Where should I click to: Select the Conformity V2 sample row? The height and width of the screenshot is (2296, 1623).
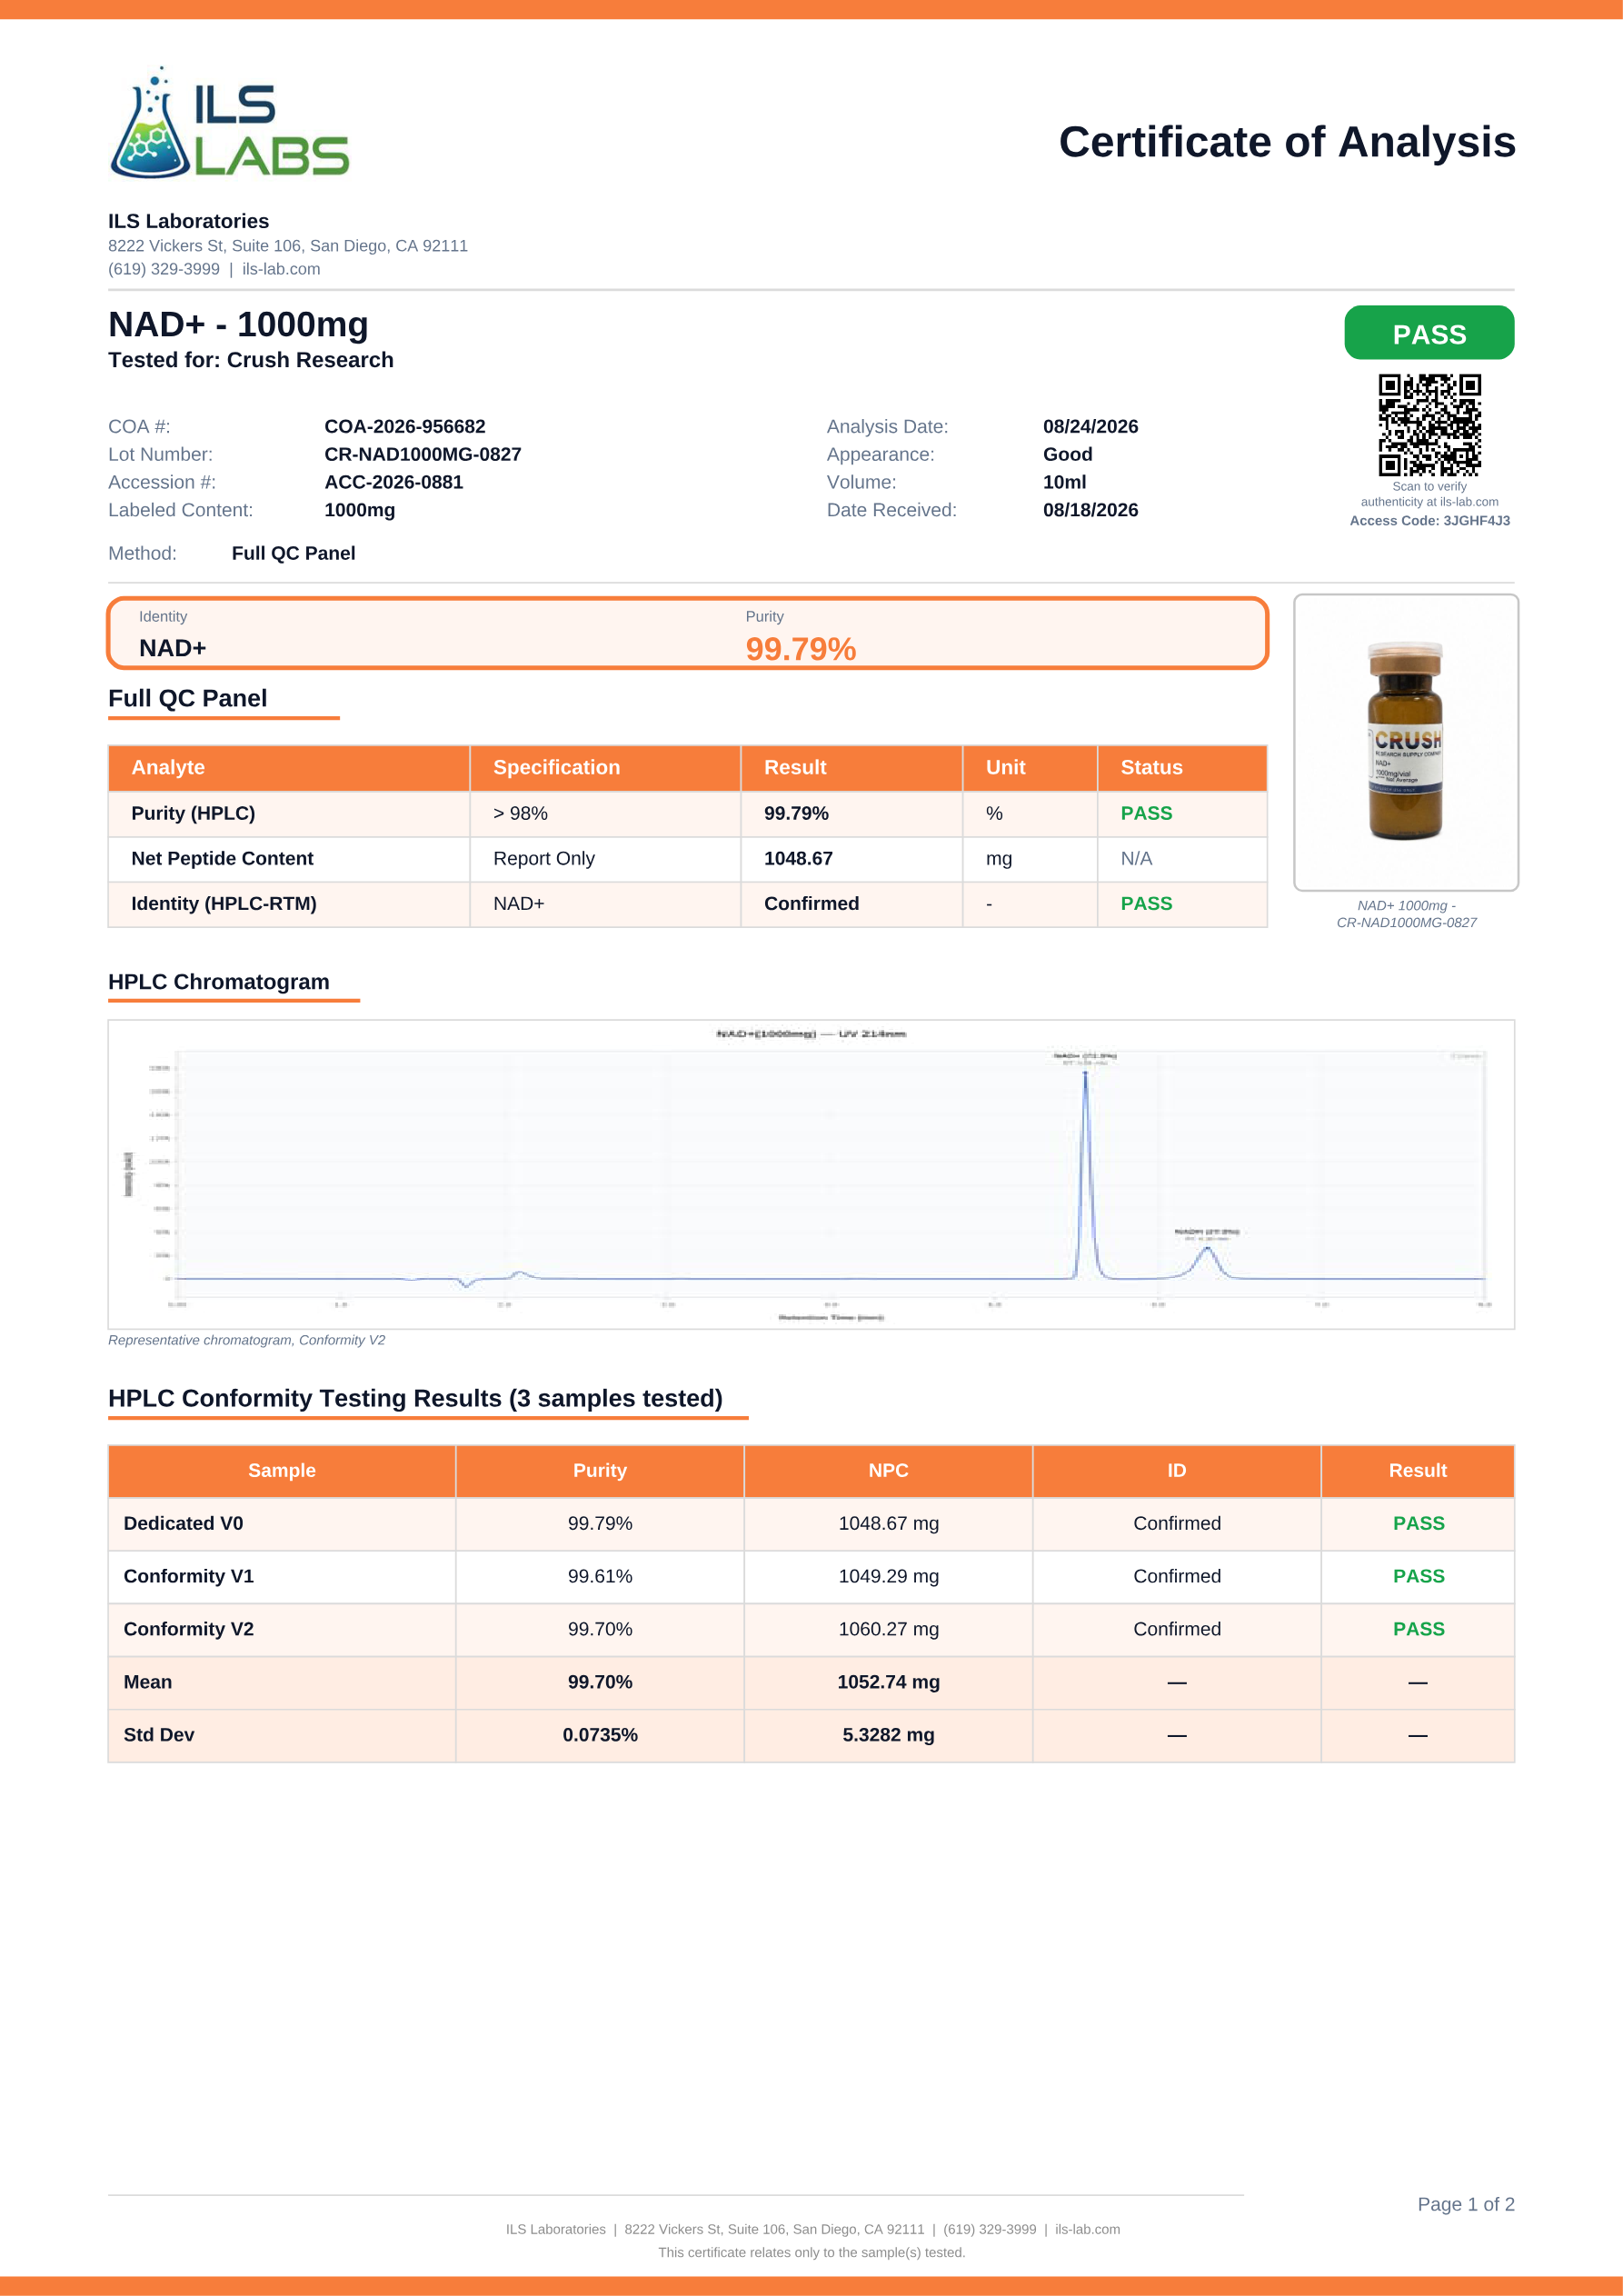(x=811, y=1629)
